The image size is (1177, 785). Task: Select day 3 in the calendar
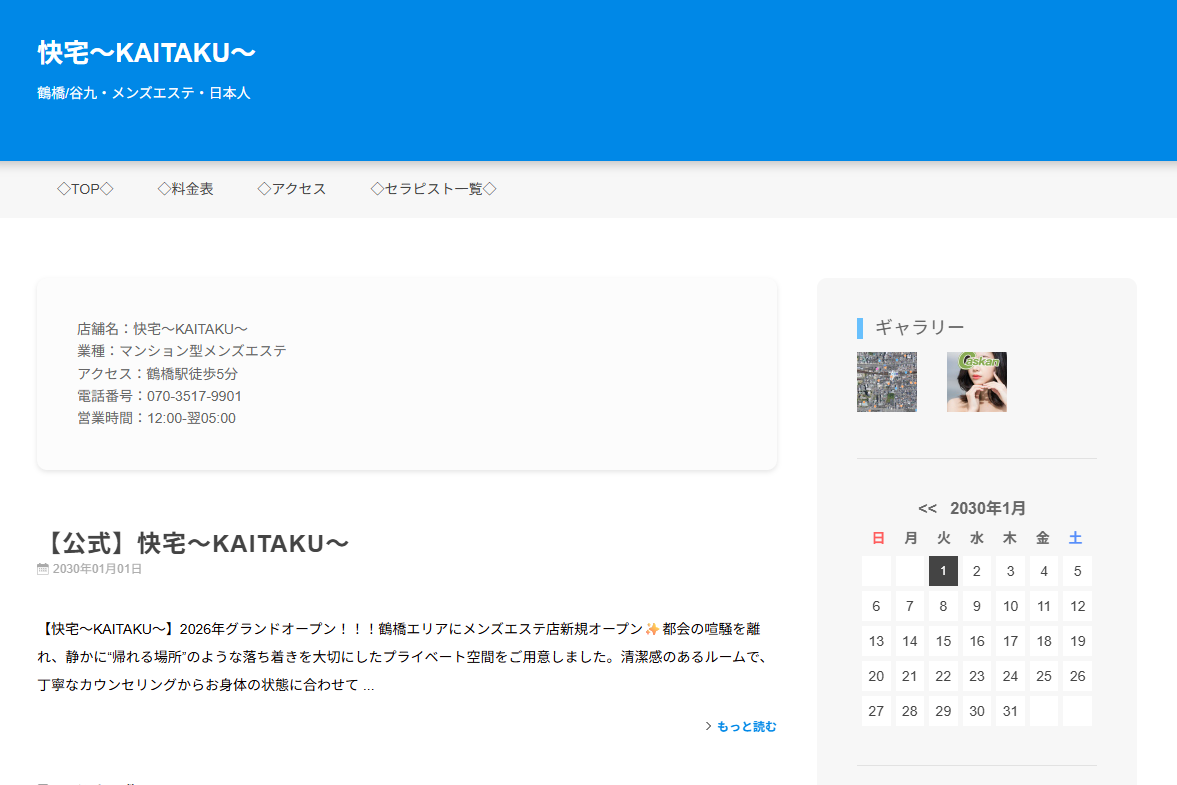[1010, 571]
